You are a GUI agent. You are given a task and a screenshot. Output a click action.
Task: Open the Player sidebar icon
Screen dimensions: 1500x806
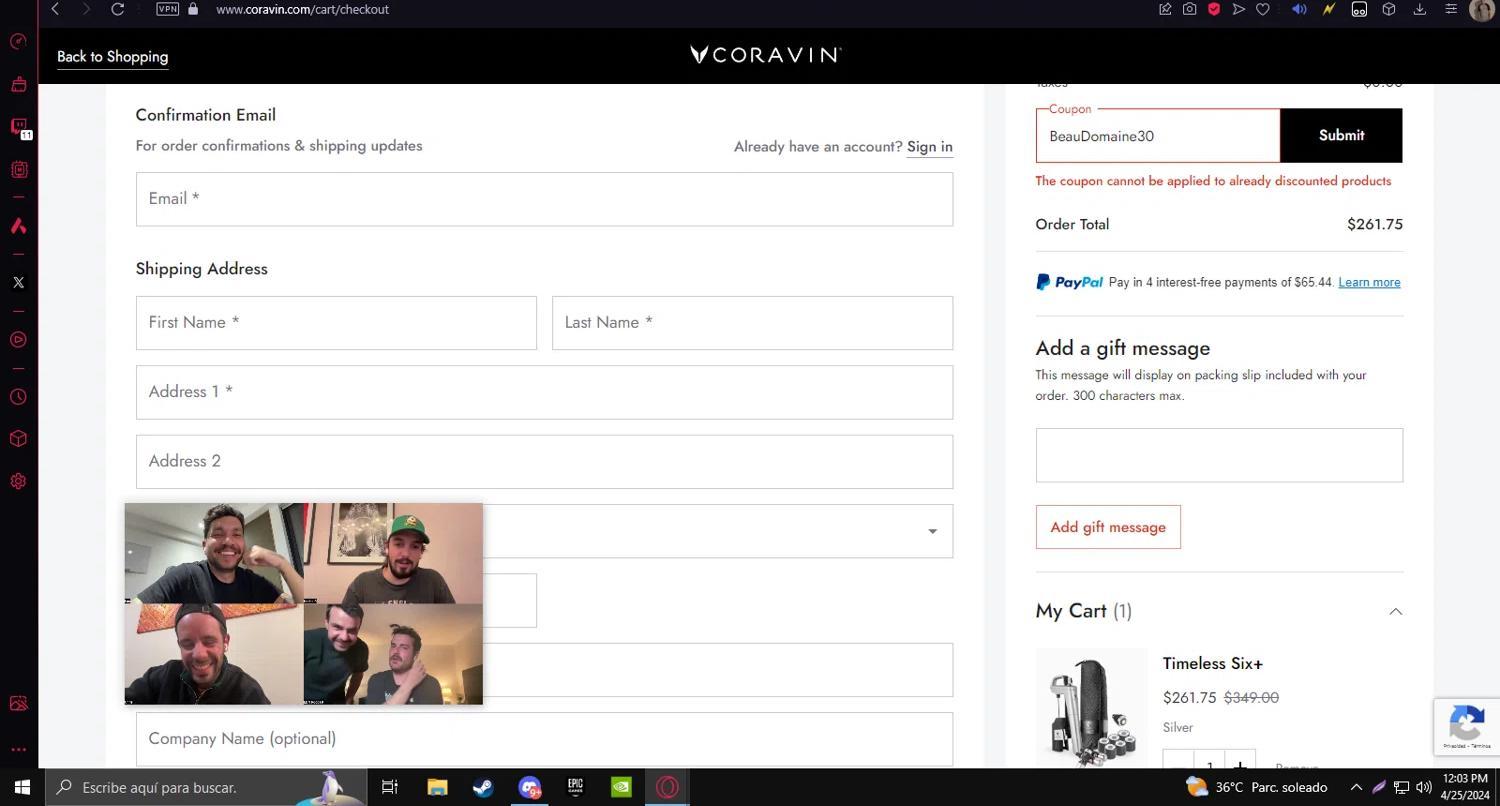point(18,340)
